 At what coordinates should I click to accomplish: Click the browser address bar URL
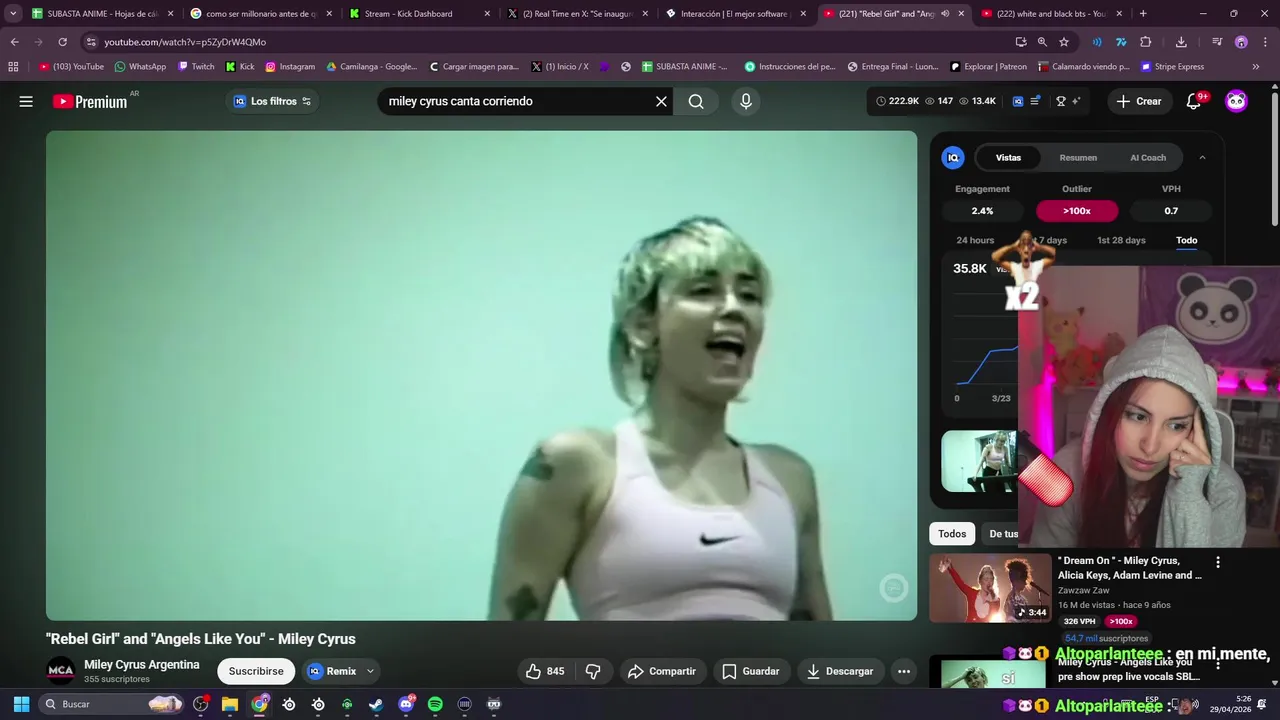click(x=185, y=42)
